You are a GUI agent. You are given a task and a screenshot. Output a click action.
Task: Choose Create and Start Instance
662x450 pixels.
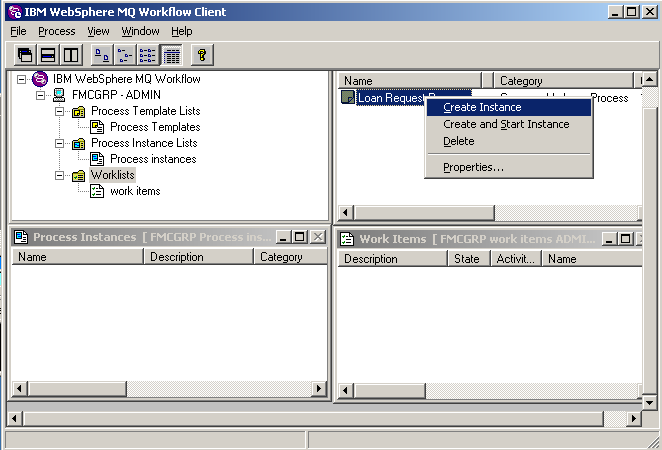[506, 124]
